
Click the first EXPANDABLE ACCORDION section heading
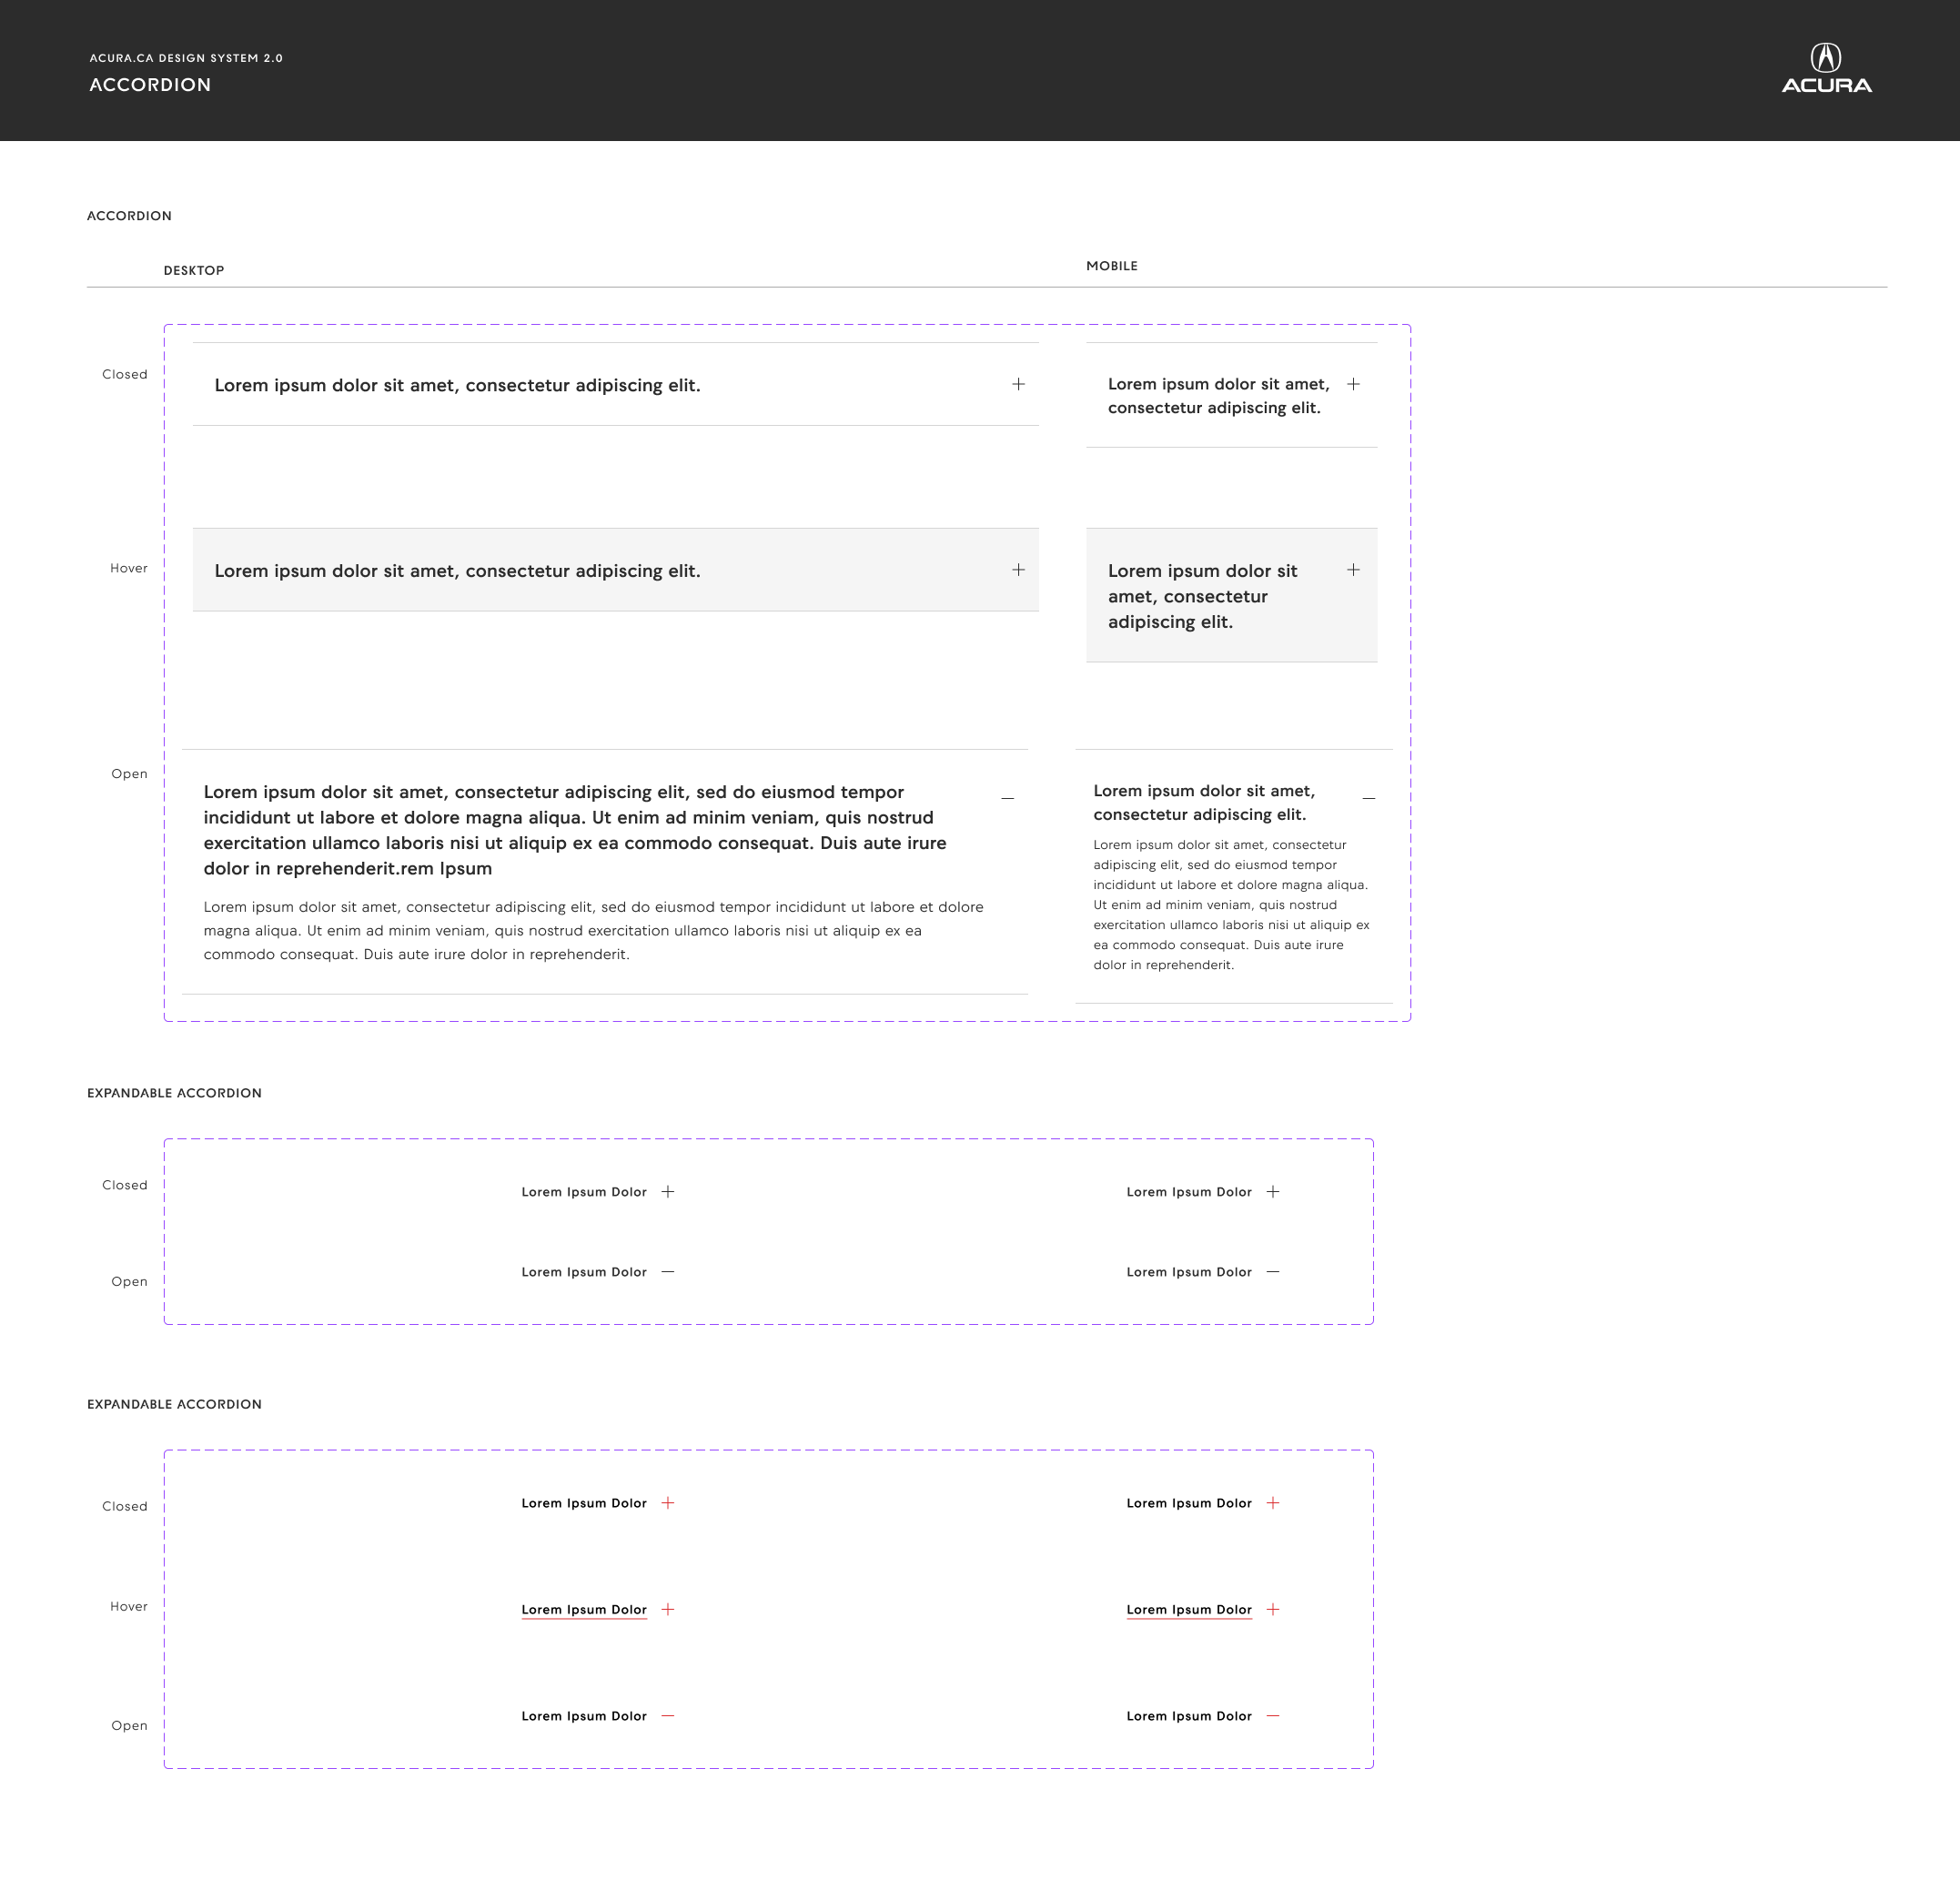pos(174,1093)
